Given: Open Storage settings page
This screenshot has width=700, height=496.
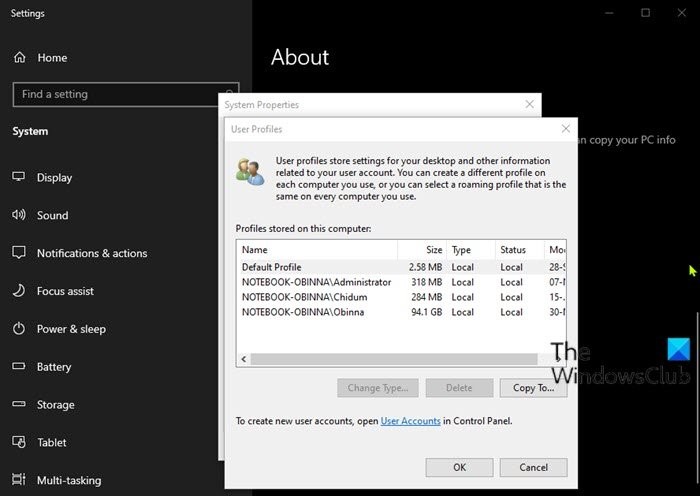Looking at the screenshot, I should (x=55, y=405).
